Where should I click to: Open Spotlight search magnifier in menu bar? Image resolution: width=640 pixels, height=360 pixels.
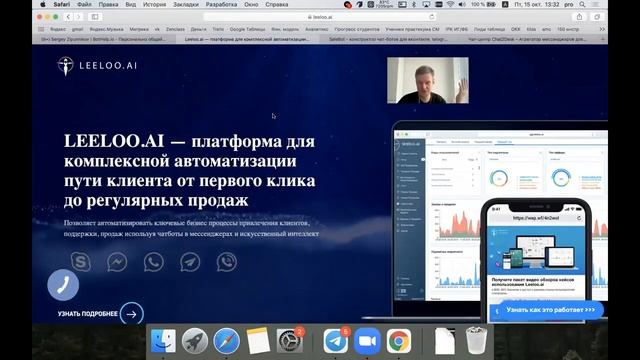[x=582, y=4]
